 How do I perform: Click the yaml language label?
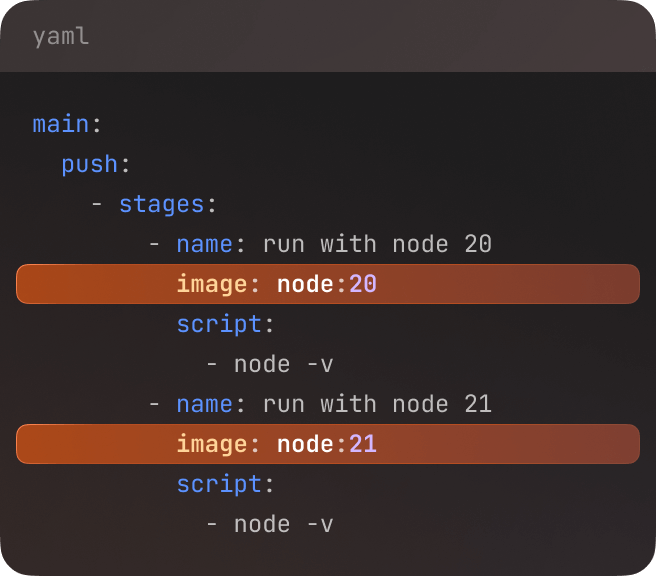[x=60, y=37]
